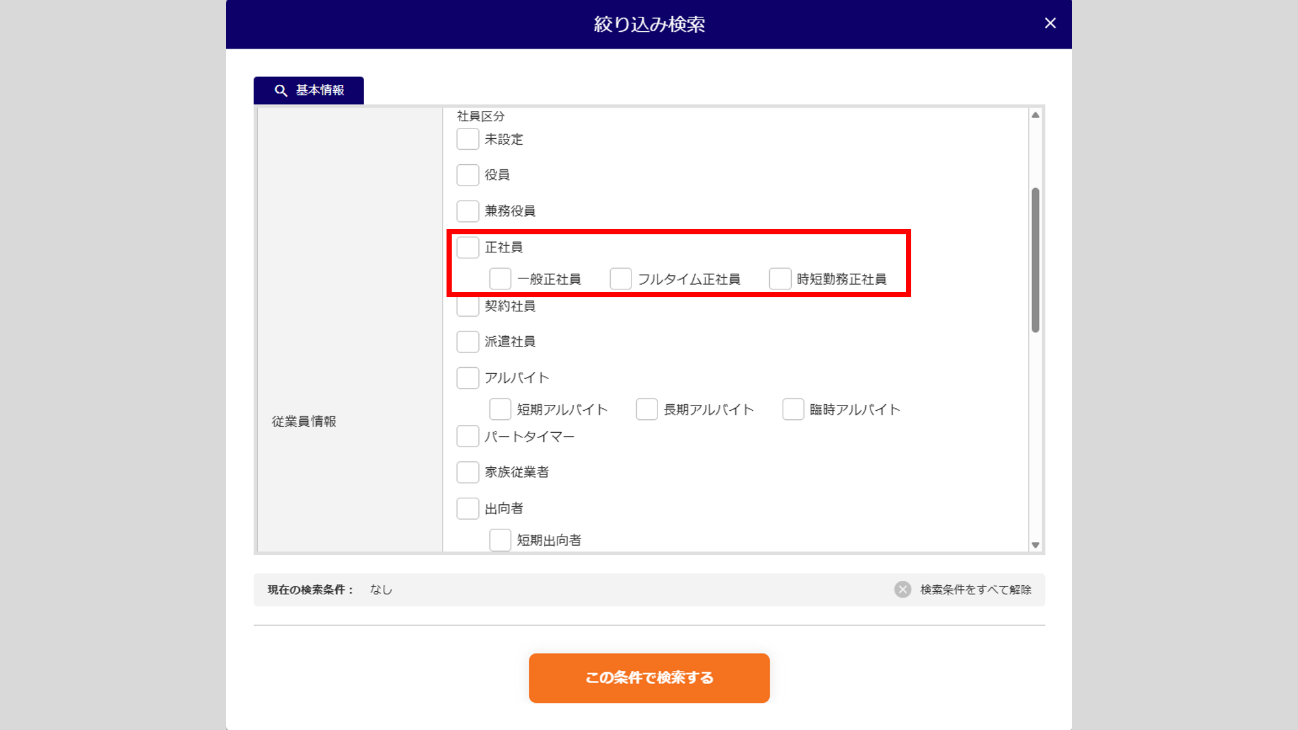1298x730 pixels.
Task: Tick the 派遣社員 checkbox
Action: tap(468, 342)
